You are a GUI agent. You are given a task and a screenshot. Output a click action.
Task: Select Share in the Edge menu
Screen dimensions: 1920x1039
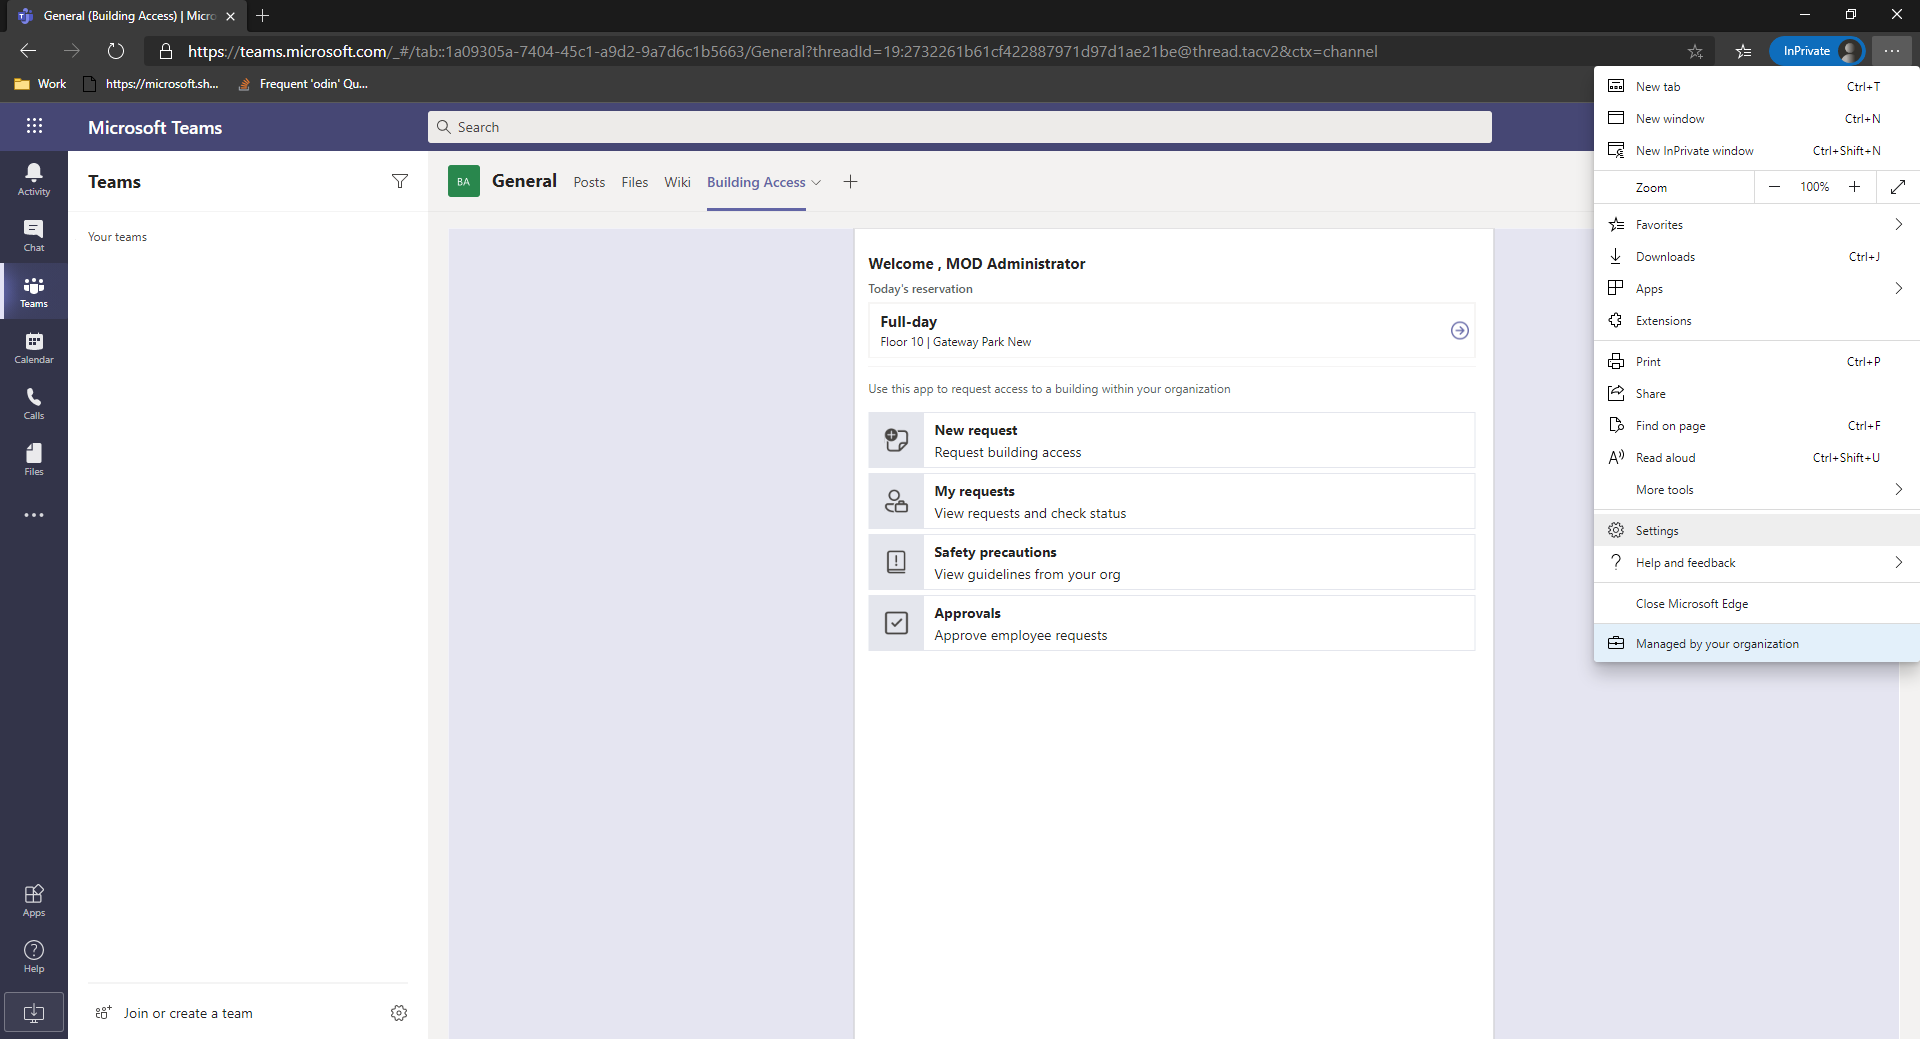(x=1756, y=394)
